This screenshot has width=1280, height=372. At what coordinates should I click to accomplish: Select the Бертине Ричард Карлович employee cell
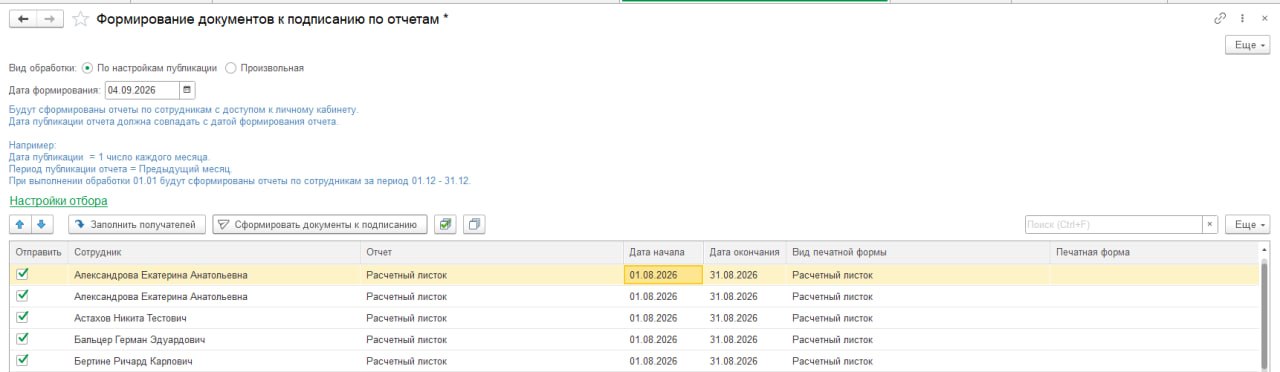point(214,361)
